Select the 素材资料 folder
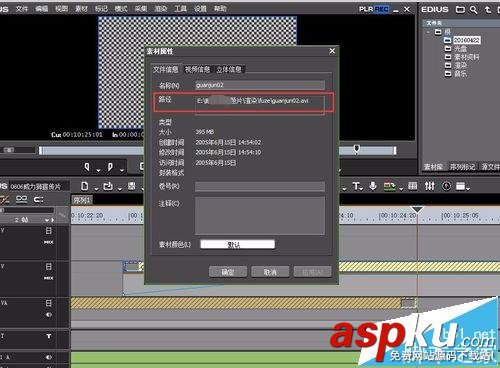500x368 pixels. (467, 57)
